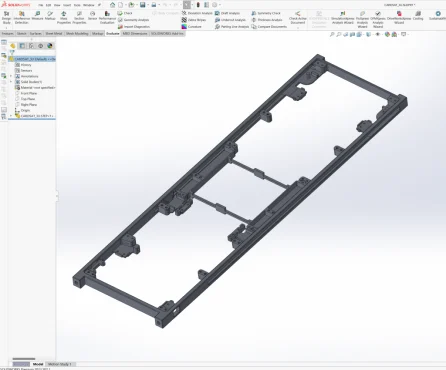Switch to the Mesh Modeling tab
The height and width of the screenshot is (370, 446).
click(77, 34)
